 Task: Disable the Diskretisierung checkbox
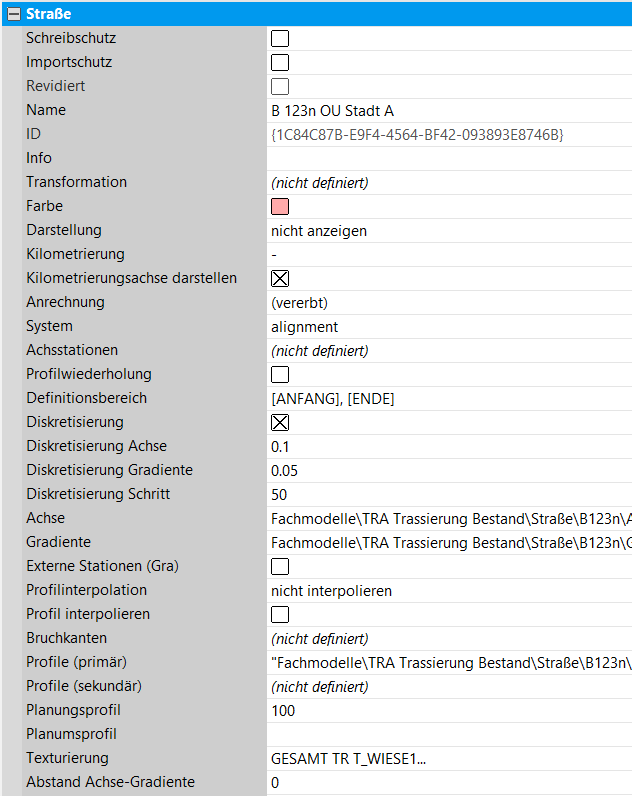click(280, 422)
